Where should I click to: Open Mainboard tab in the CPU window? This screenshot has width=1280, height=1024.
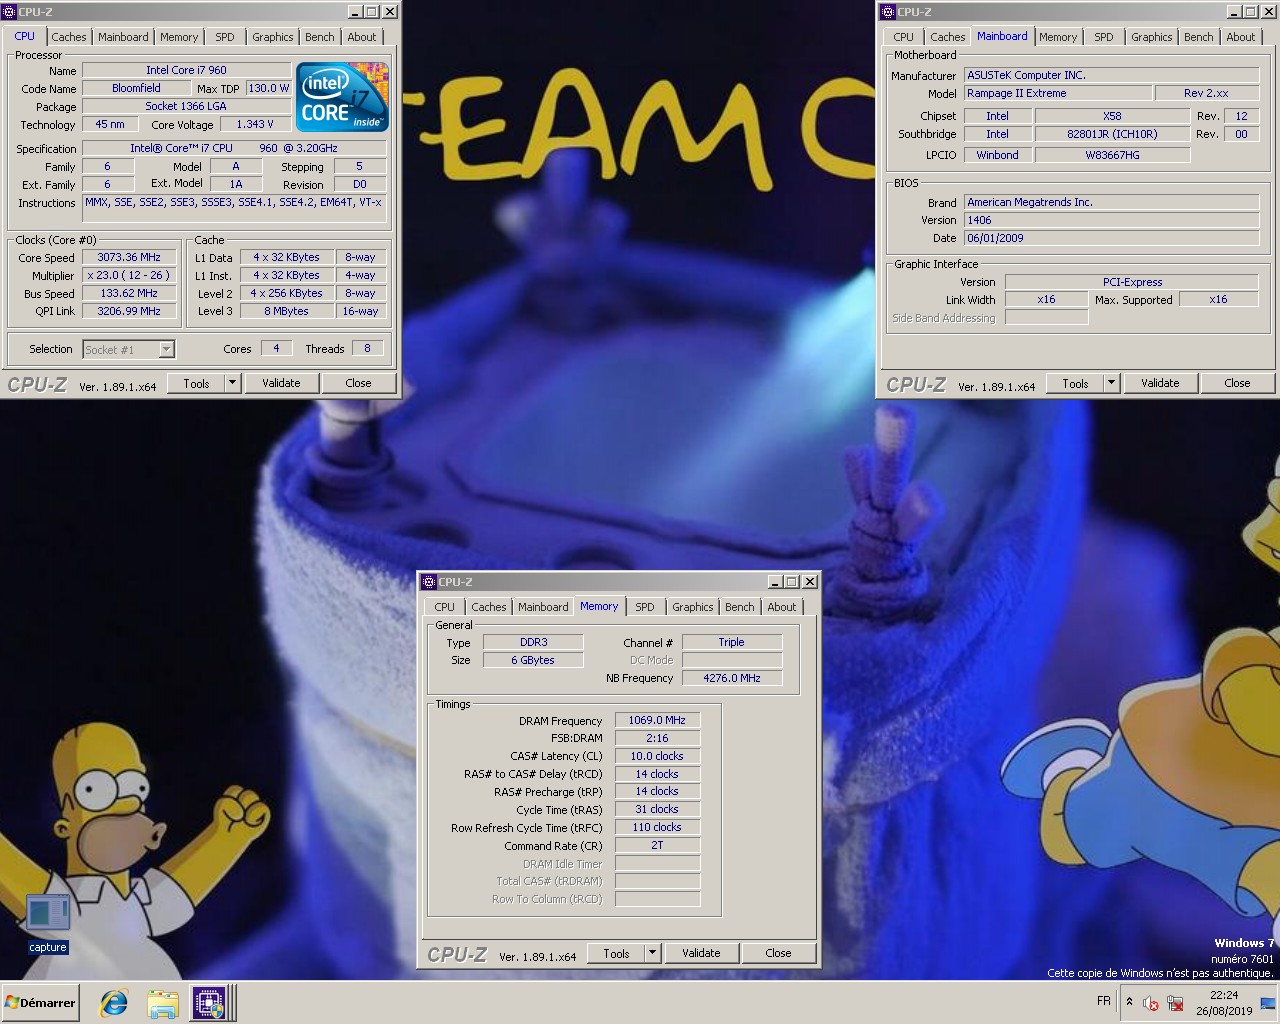[123, 37]
